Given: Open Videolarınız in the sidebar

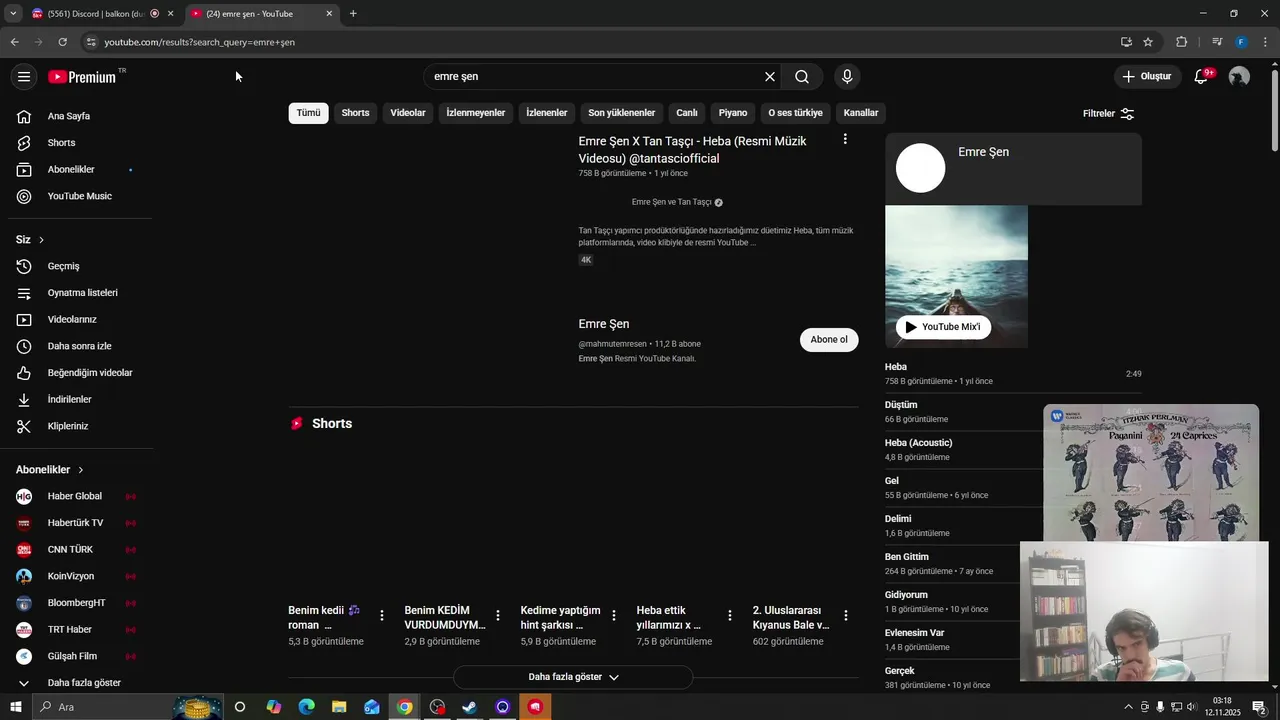Looking at the screenshot, I should (x=76, y=320).
